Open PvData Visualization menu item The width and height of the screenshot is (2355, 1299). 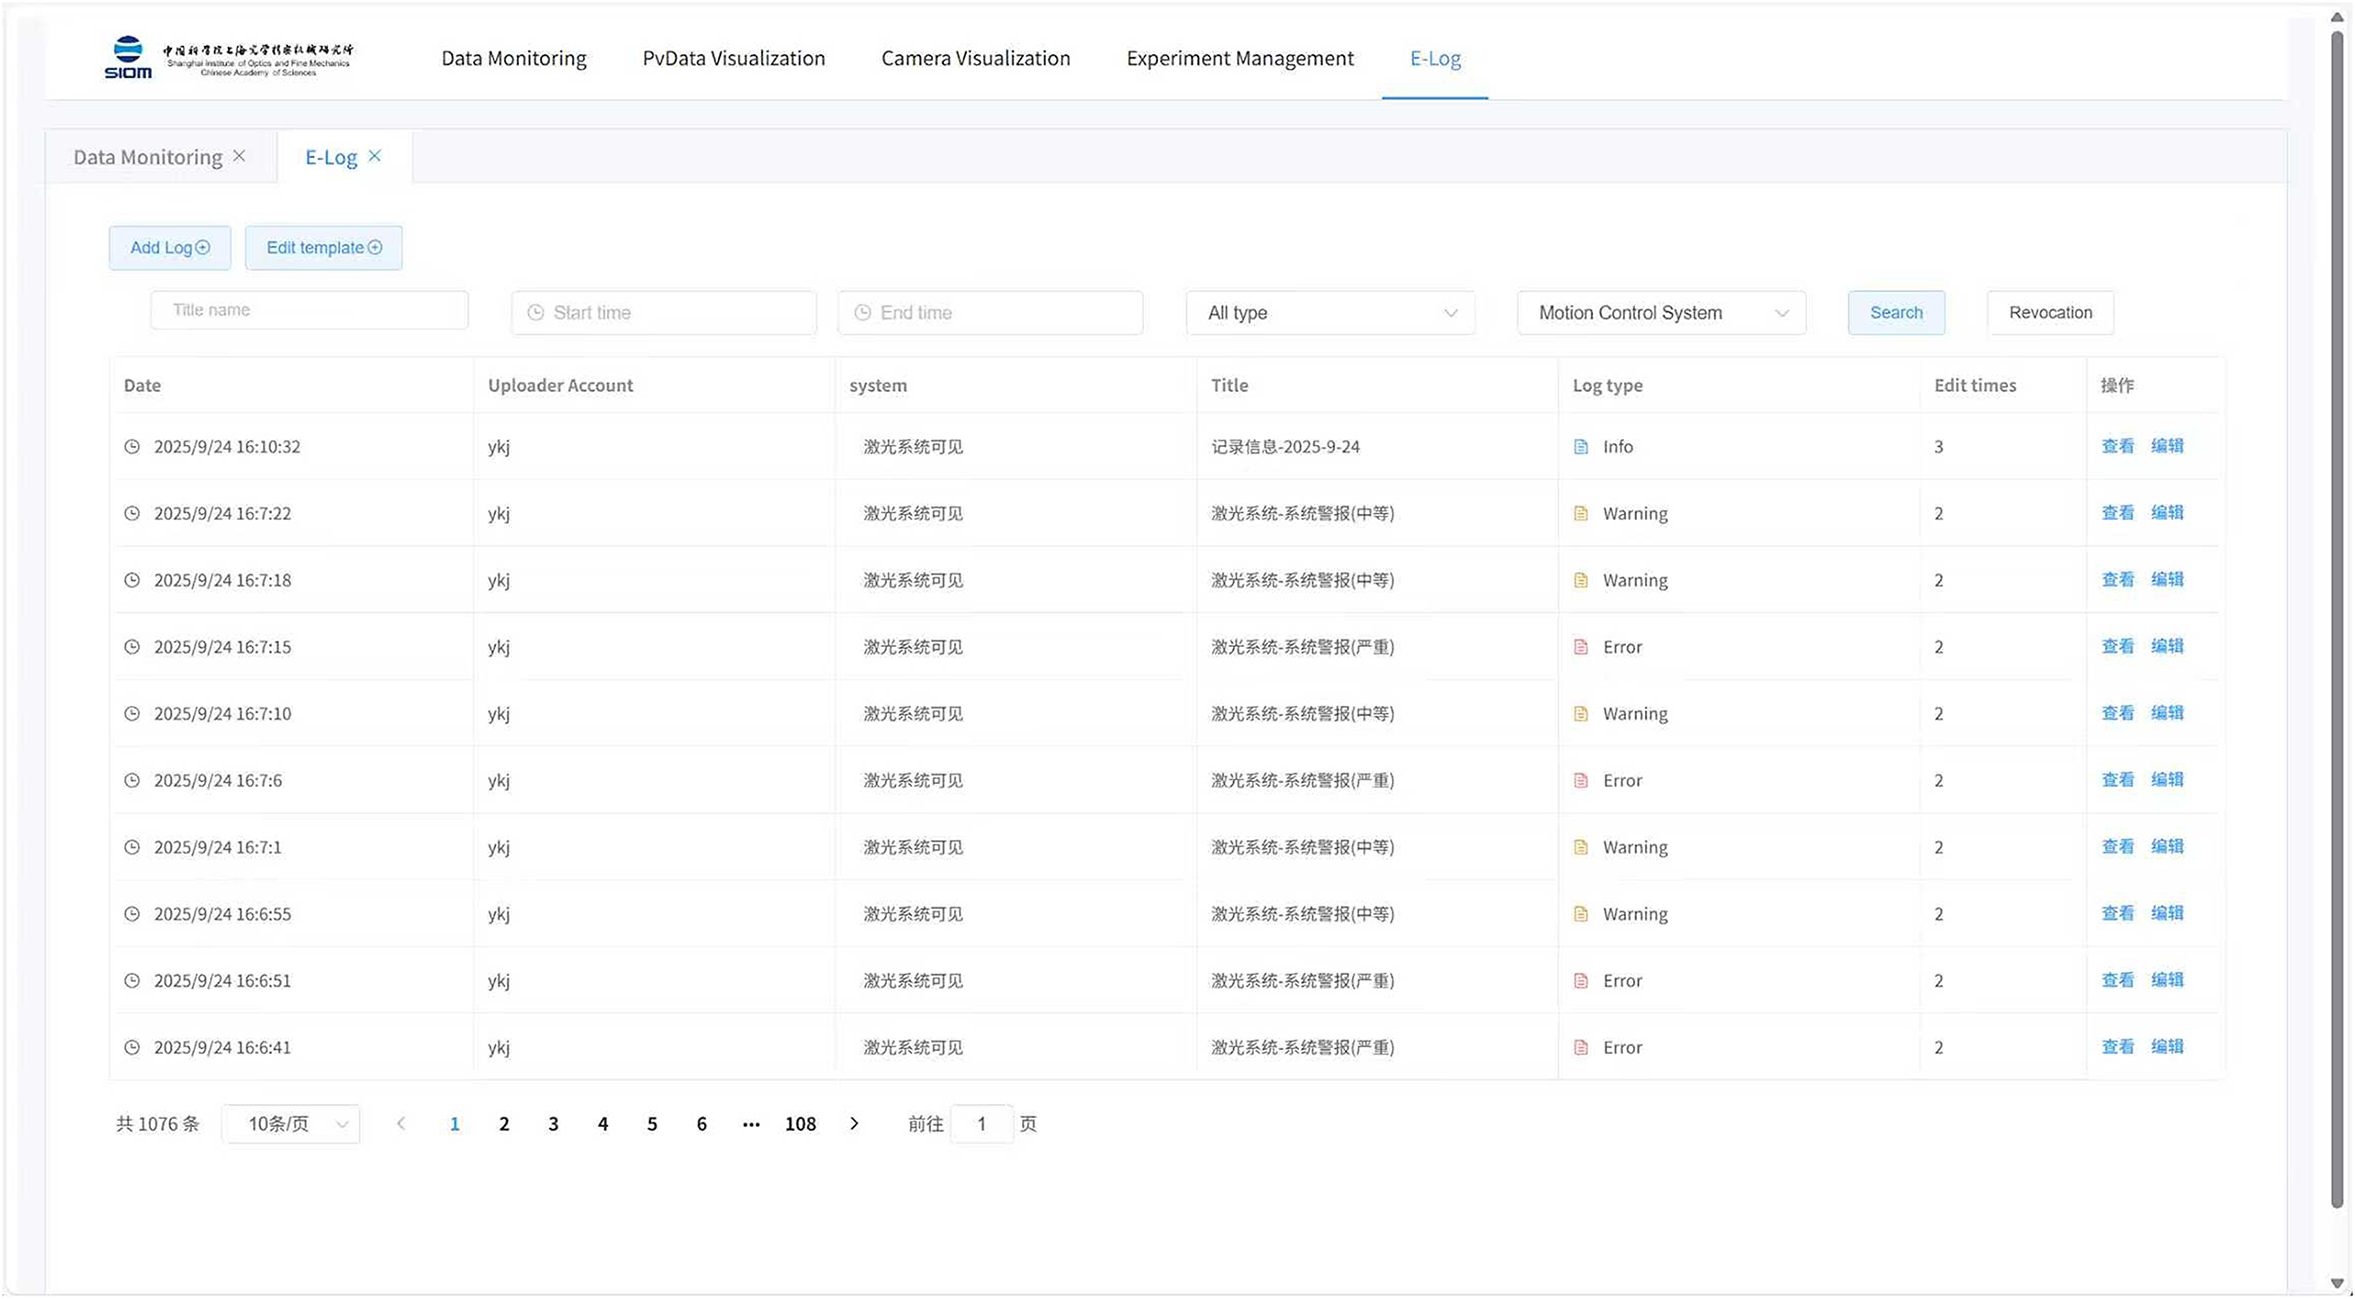click(734, 58)
